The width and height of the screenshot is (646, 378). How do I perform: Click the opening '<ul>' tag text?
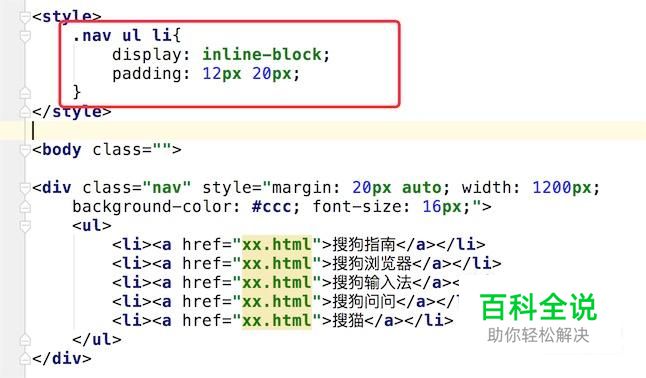(91, 225)
